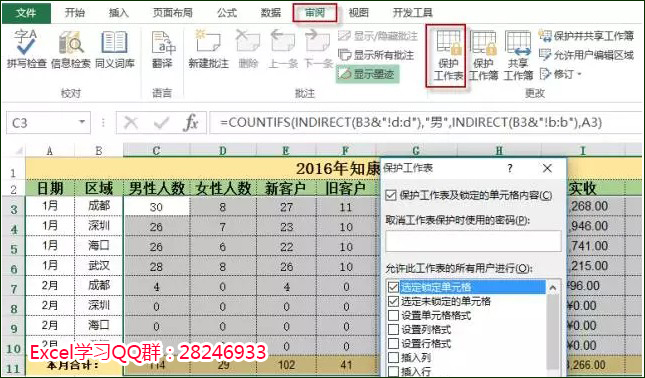The width and height of the screenshot is (645, 378).
Task: Open Insert Function with the fx icon
Action: coord(190,123)
